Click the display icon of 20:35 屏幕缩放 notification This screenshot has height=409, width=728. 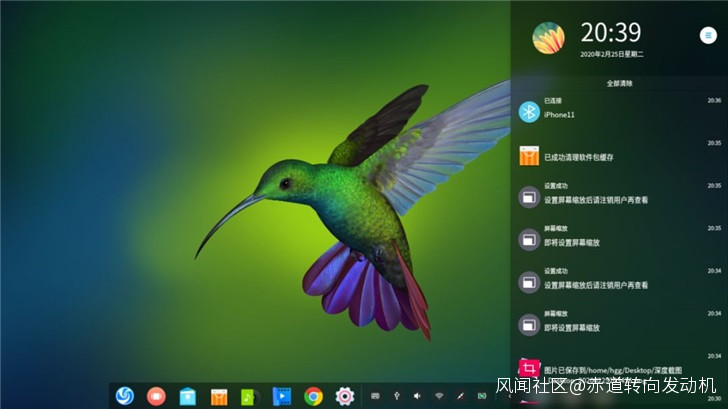(529, 240)
